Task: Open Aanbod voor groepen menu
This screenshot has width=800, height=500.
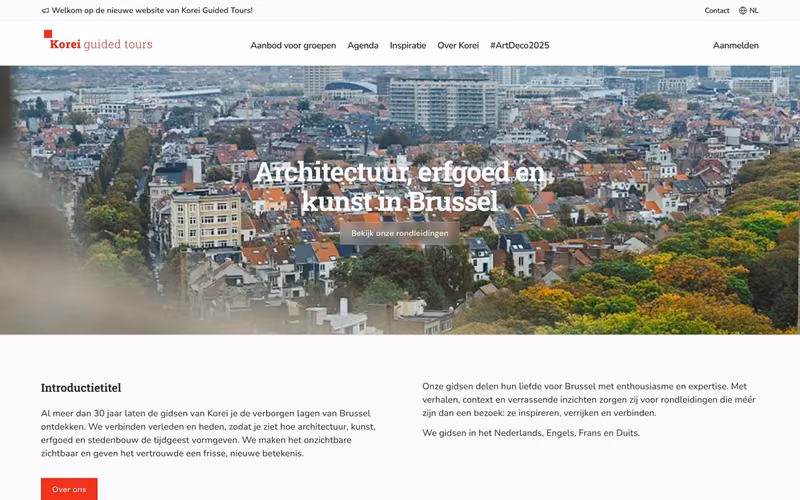Action: click(x=293, y=45)
